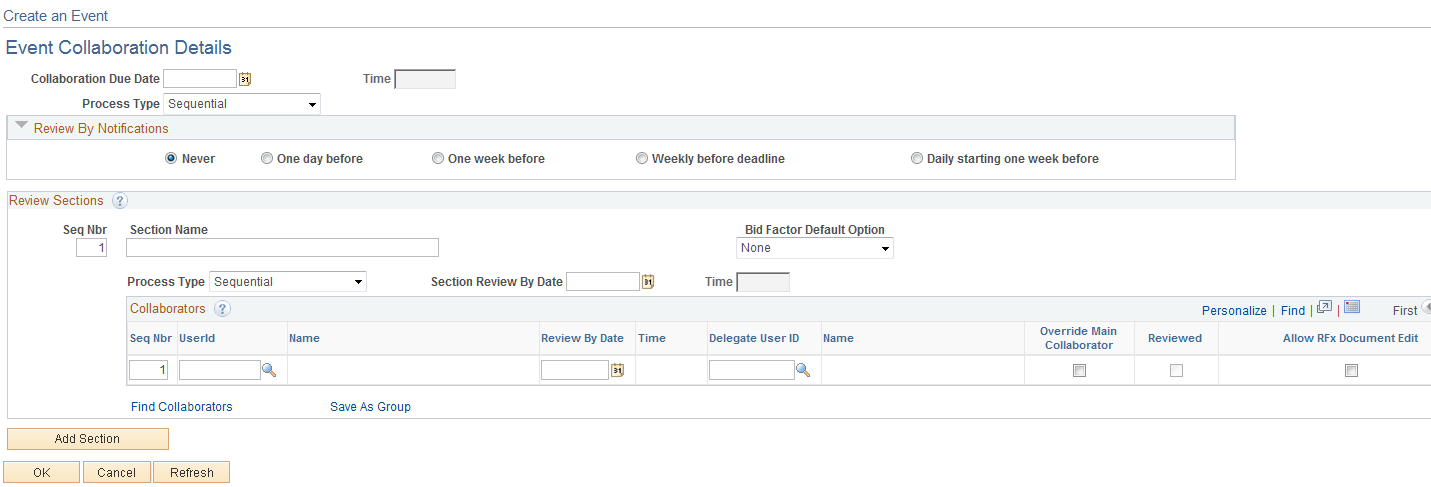Open top Process Type dropdown
This screenshot has width=1431, height=487.
(x=242, y=104)
